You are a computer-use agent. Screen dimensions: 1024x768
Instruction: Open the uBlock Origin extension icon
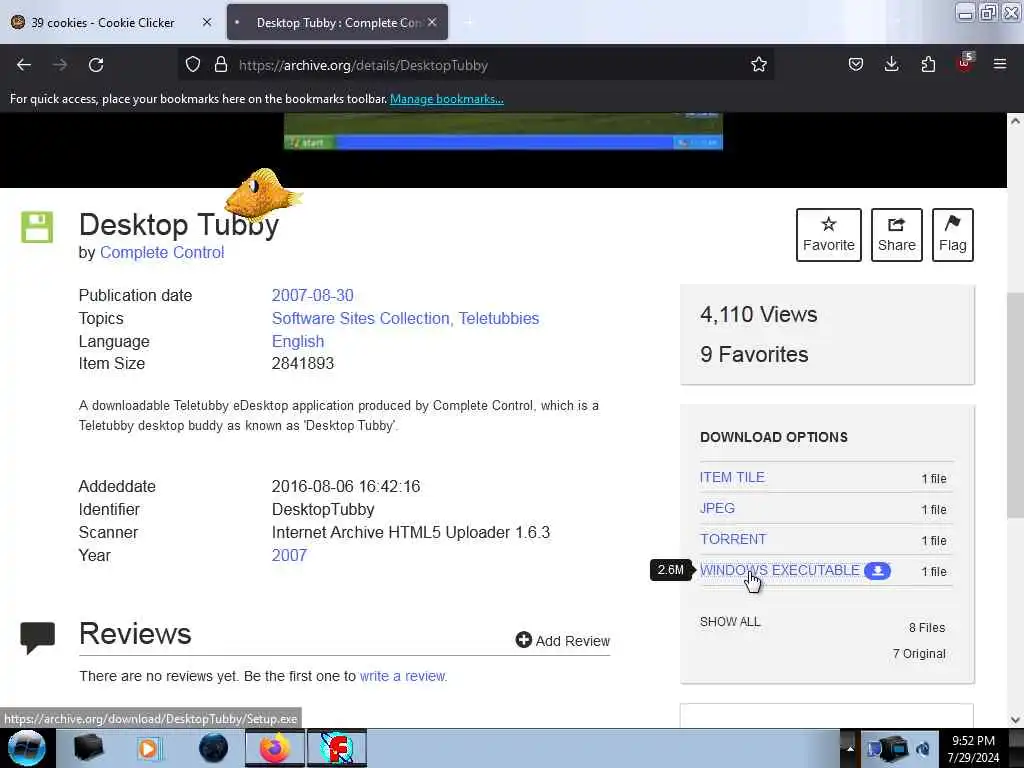965,63
